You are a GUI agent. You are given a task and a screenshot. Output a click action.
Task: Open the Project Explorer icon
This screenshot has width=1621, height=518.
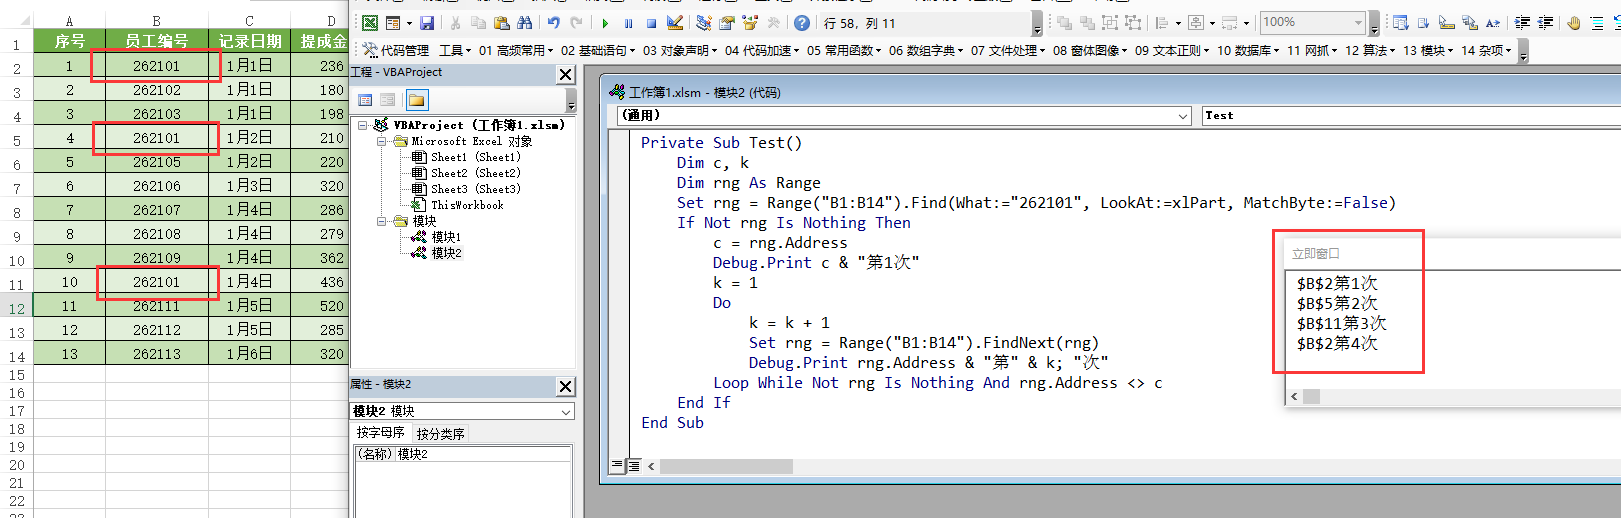[x=704, y=23]
